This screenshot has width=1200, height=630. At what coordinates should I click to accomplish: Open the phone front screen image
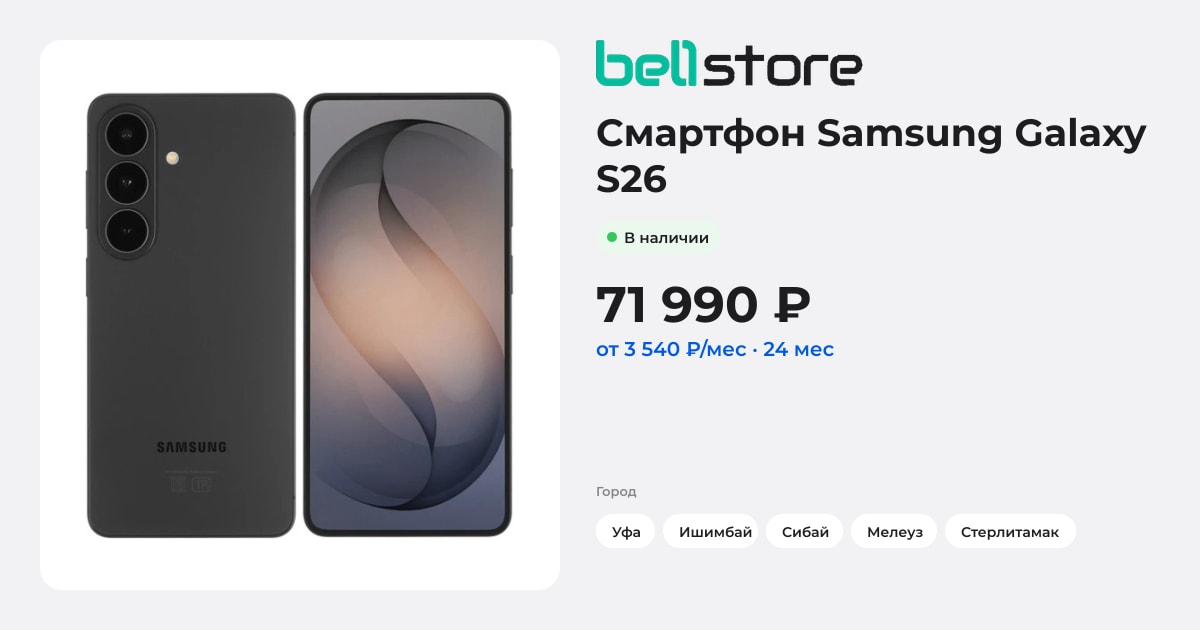[407, 315]
